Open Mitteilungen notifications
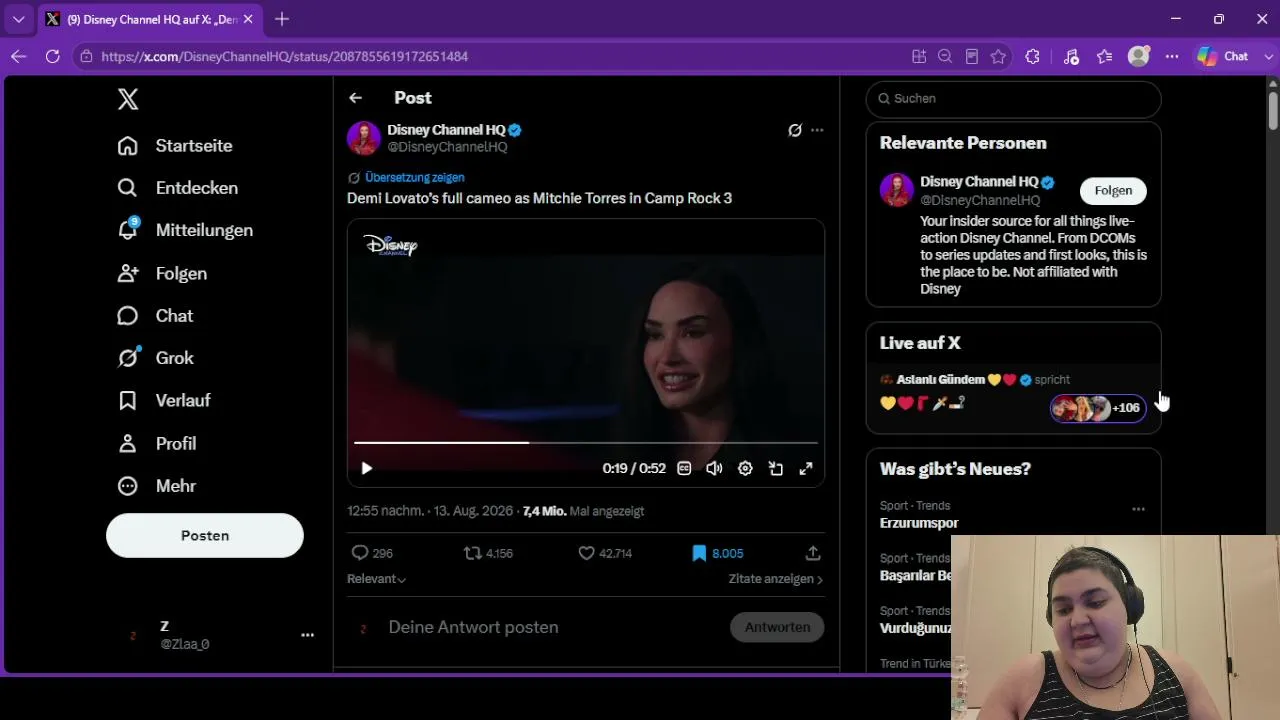The image size is (1280, 720). (x=185, y=230)
